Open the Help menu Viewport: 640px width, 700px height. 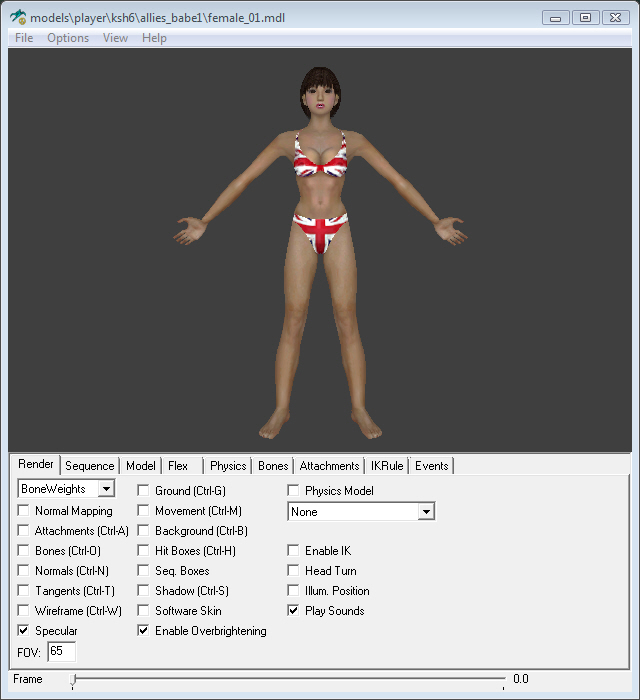click(154, 38)
